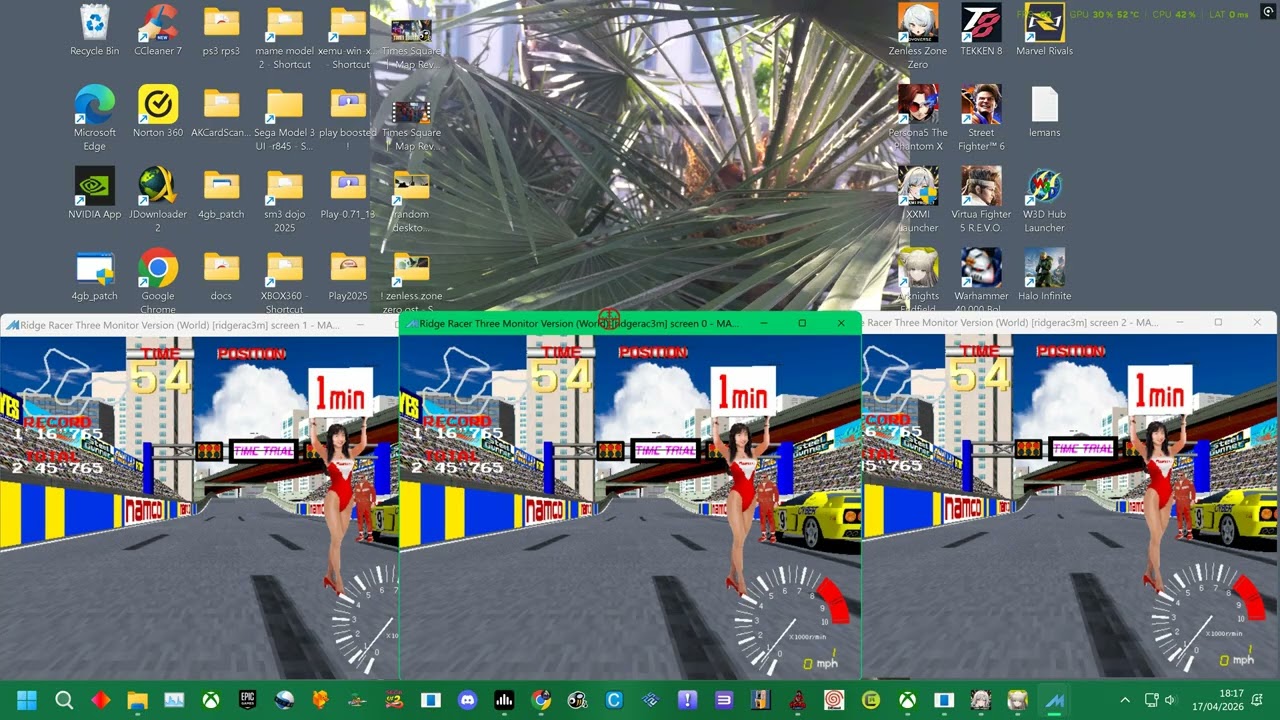Launch Zenless Zone Zero game shortcut

(917, 37)
